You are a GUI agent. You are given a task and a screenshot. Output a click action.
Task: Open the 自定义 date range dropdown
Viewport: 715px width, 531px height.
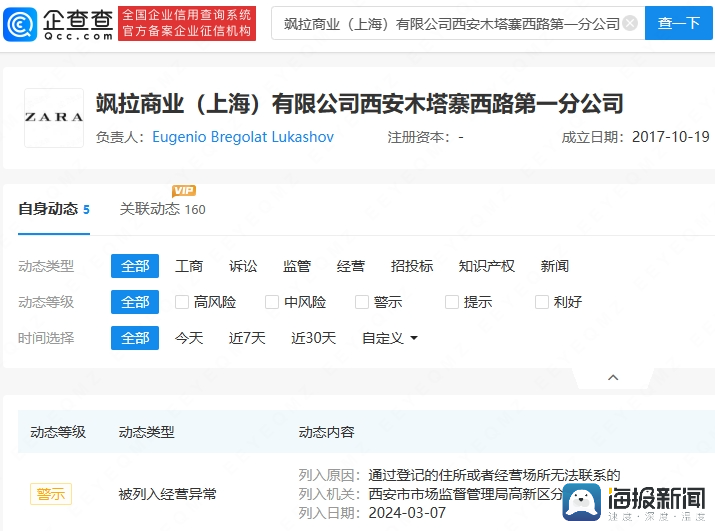click(390, 338)
